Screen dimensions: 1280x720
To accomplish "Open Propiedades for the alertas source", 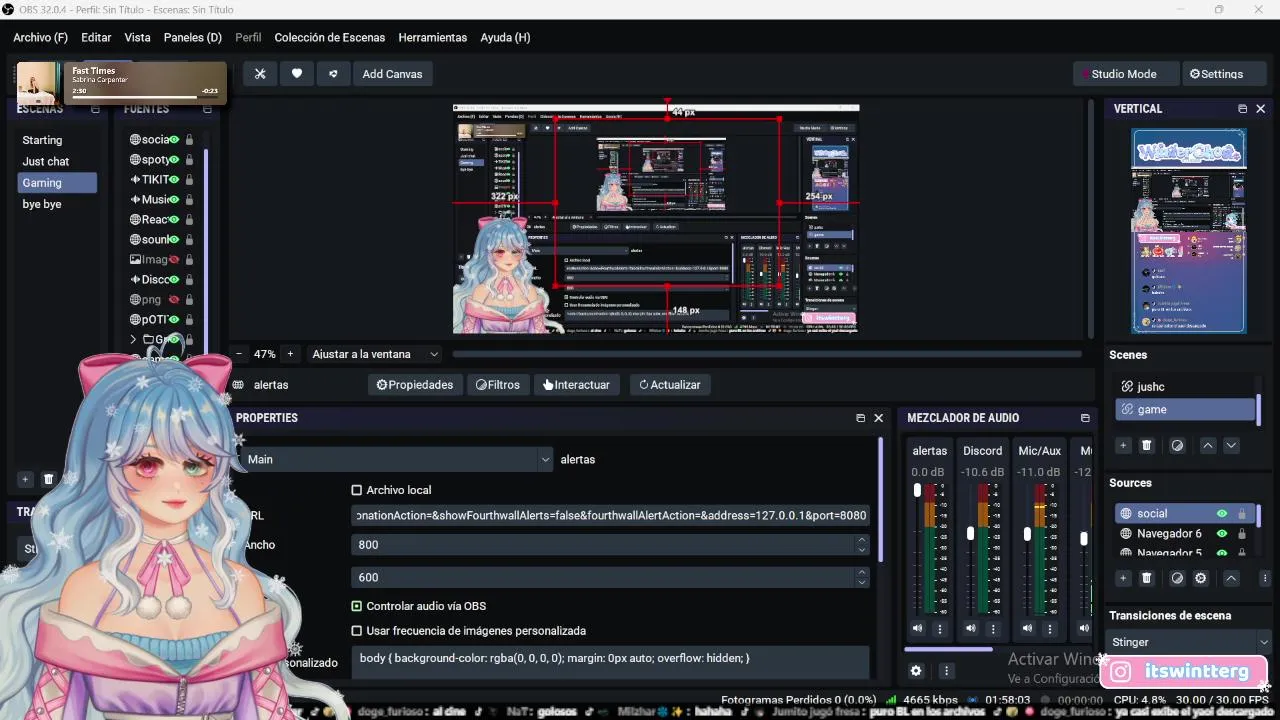I will pyautogui.click(x=414, y=384).
